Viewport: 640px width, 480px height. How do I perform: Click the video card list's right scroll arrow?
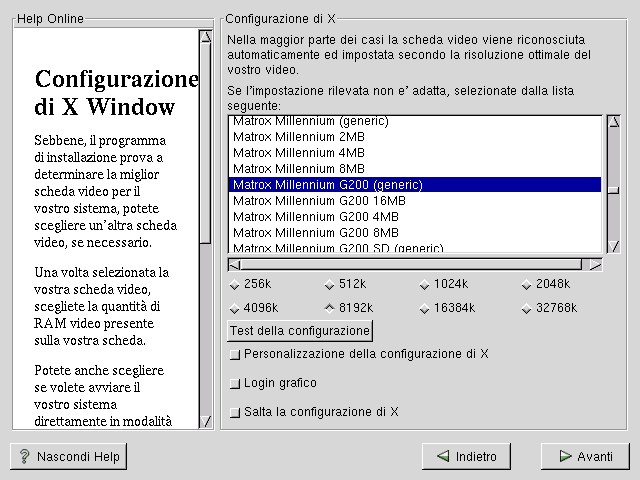click(596, 265)
